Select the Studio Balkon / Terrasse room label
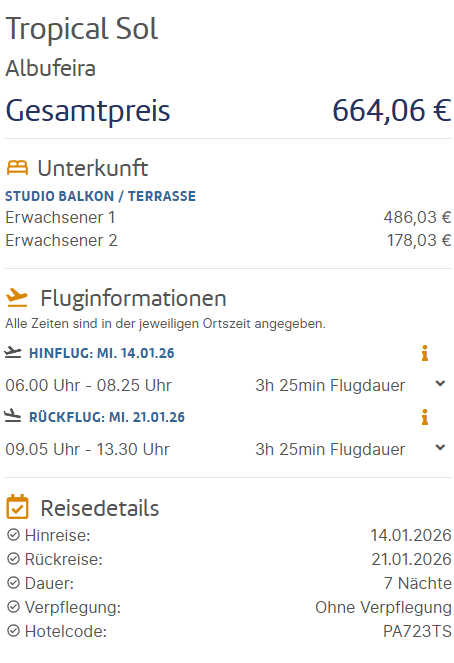This screenshot has width=454, height=663. [x=101, y=196]
